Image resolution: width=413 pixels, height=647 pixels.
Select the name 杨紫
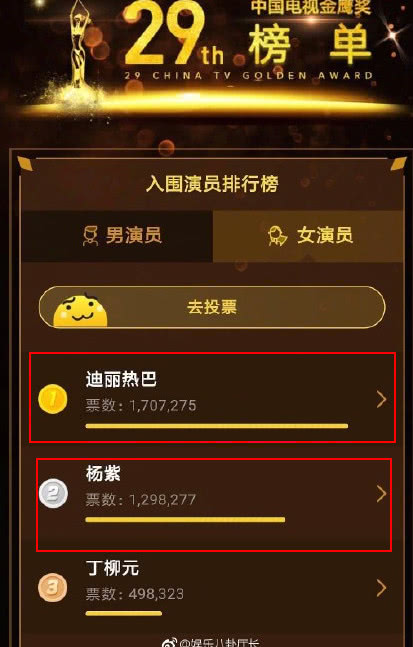pos(103,473)
